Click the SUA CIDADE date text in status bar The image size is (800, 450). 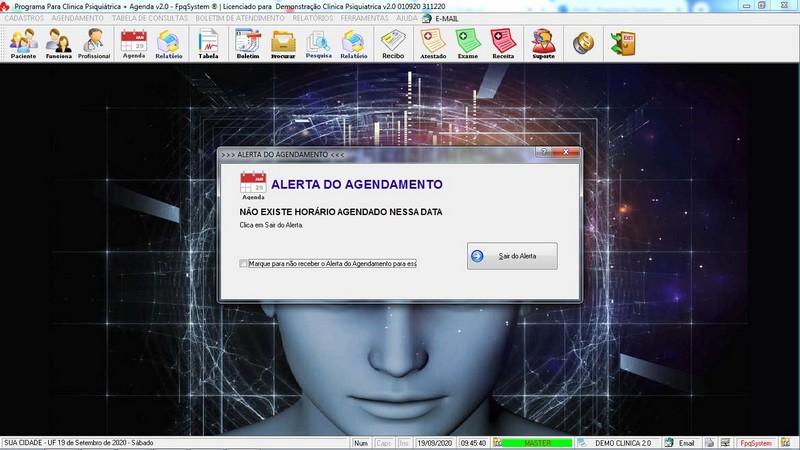coord(79,443)
